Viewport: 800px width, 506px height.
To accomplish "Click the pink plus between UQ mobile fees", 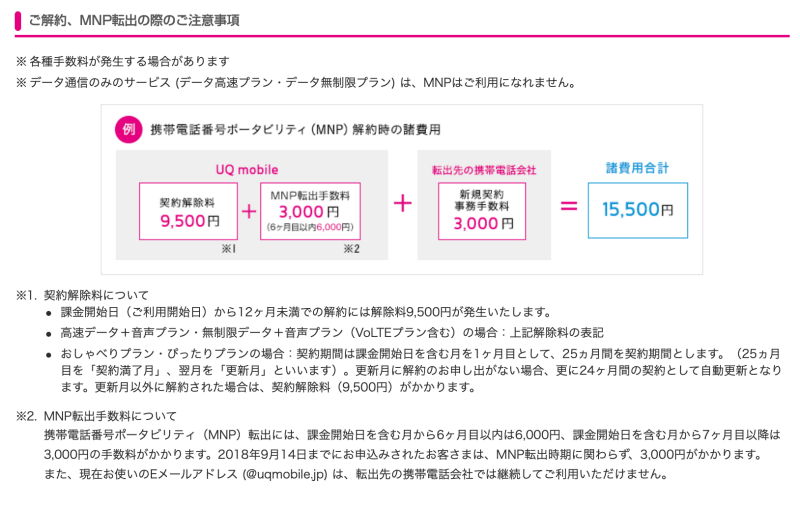I will click(249, 211).
